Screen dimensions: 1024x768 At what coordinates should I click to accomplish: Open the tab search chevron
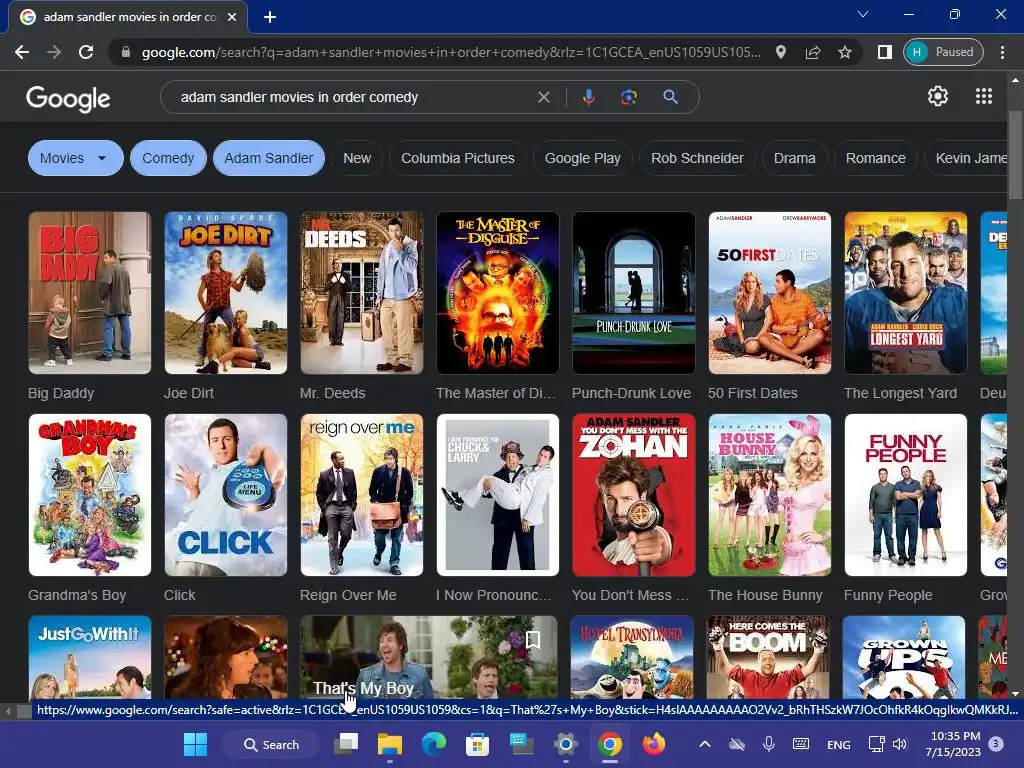point(863,14)
